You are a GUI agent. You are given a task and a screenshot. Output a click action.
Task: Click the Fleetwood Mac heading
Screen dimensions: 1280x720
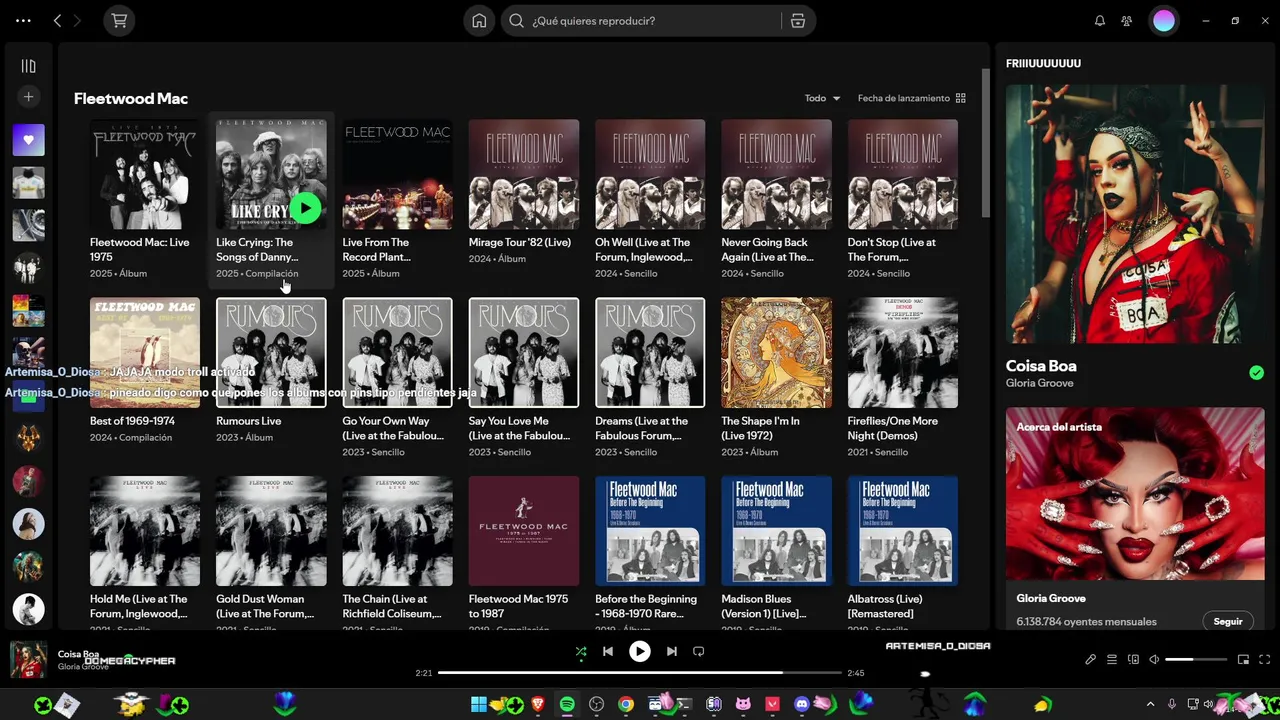131,98
